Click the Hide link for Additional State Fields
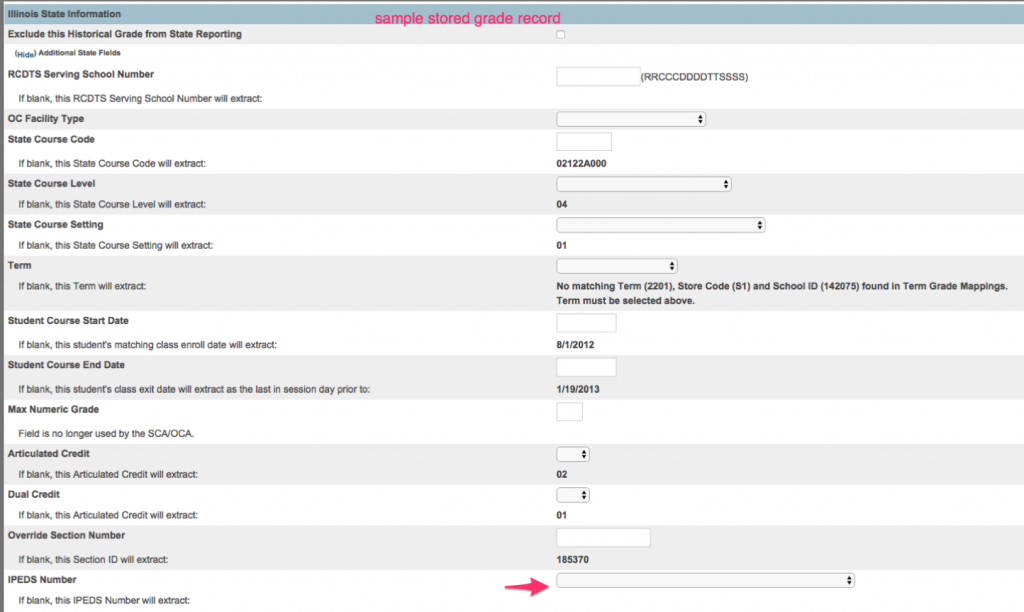The width and height of the screenshot is (1024, 612). [25, 54]
